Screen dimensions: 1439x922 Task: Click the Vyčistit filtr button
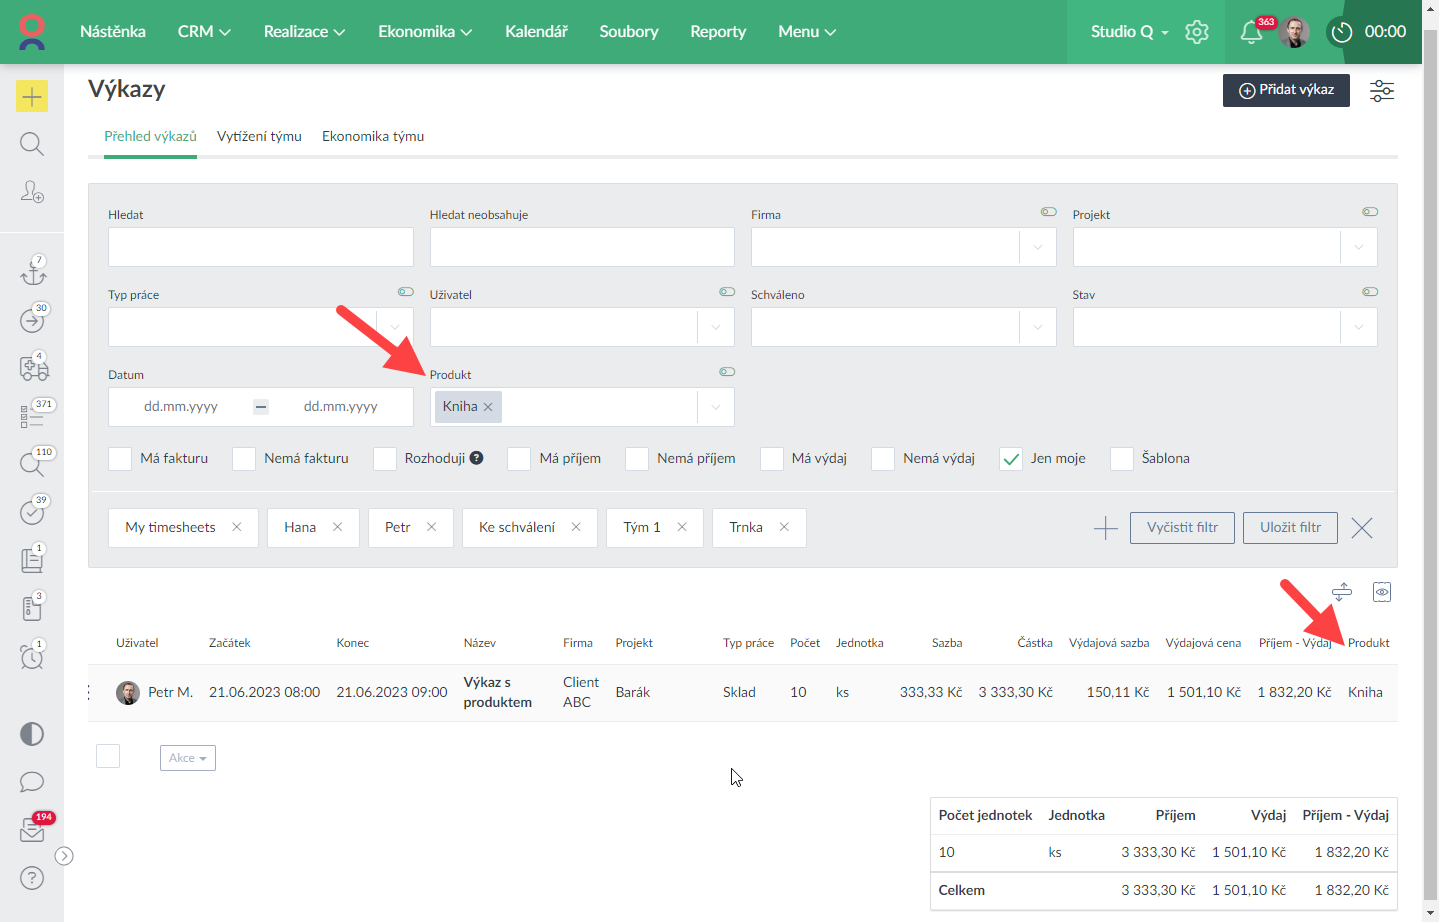pyautogui.click(x=1182, y=528)
